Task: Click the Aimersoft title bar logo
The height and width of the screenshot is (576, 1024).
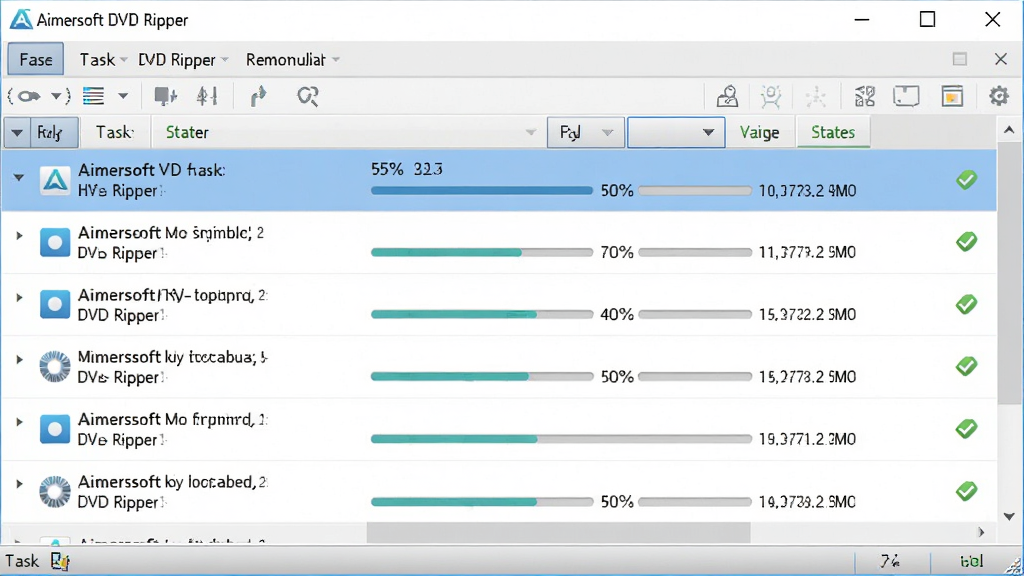Action: (x=21, y=20)
